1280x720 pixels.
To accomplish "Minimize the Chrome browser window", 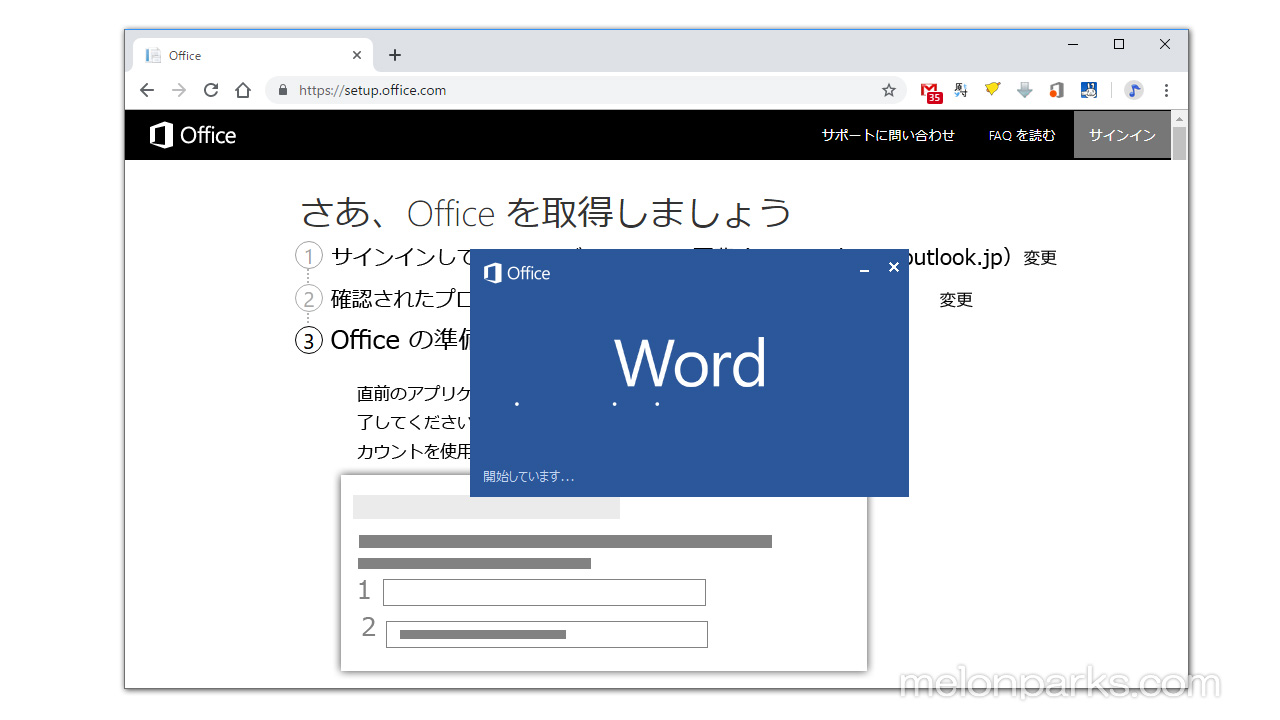I will point(1073,44).
